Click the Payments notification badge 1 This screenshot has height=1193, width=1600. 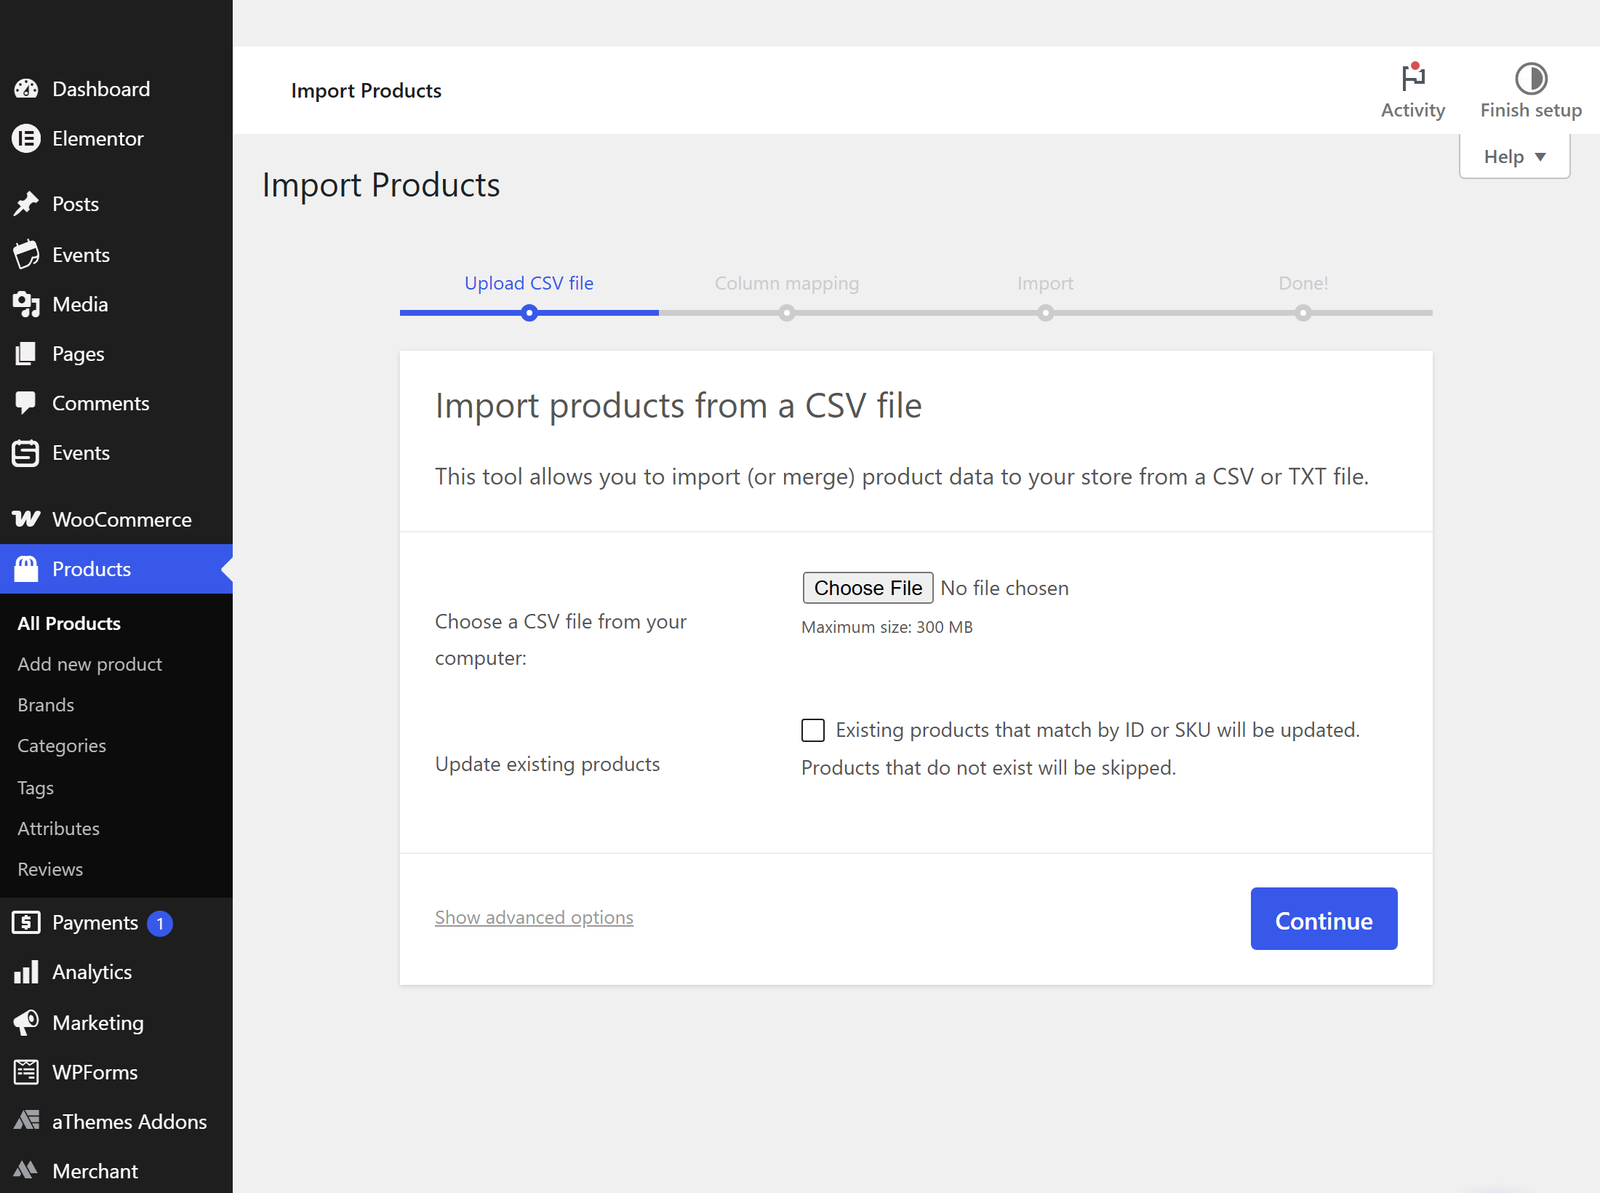click(160, 923)
